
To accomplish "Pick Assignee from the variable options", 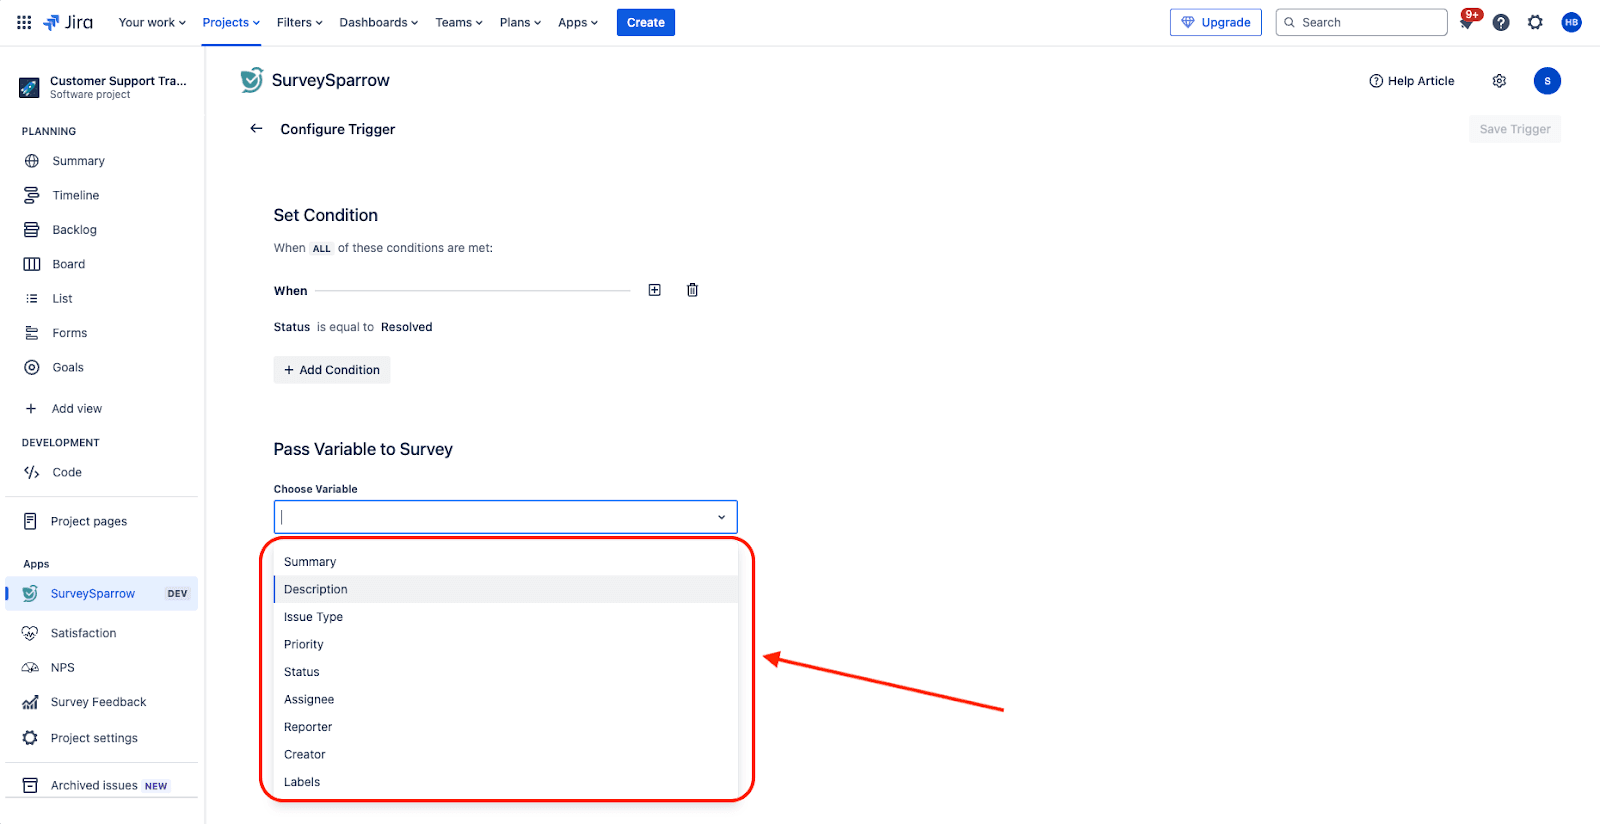I will (309, 699).
